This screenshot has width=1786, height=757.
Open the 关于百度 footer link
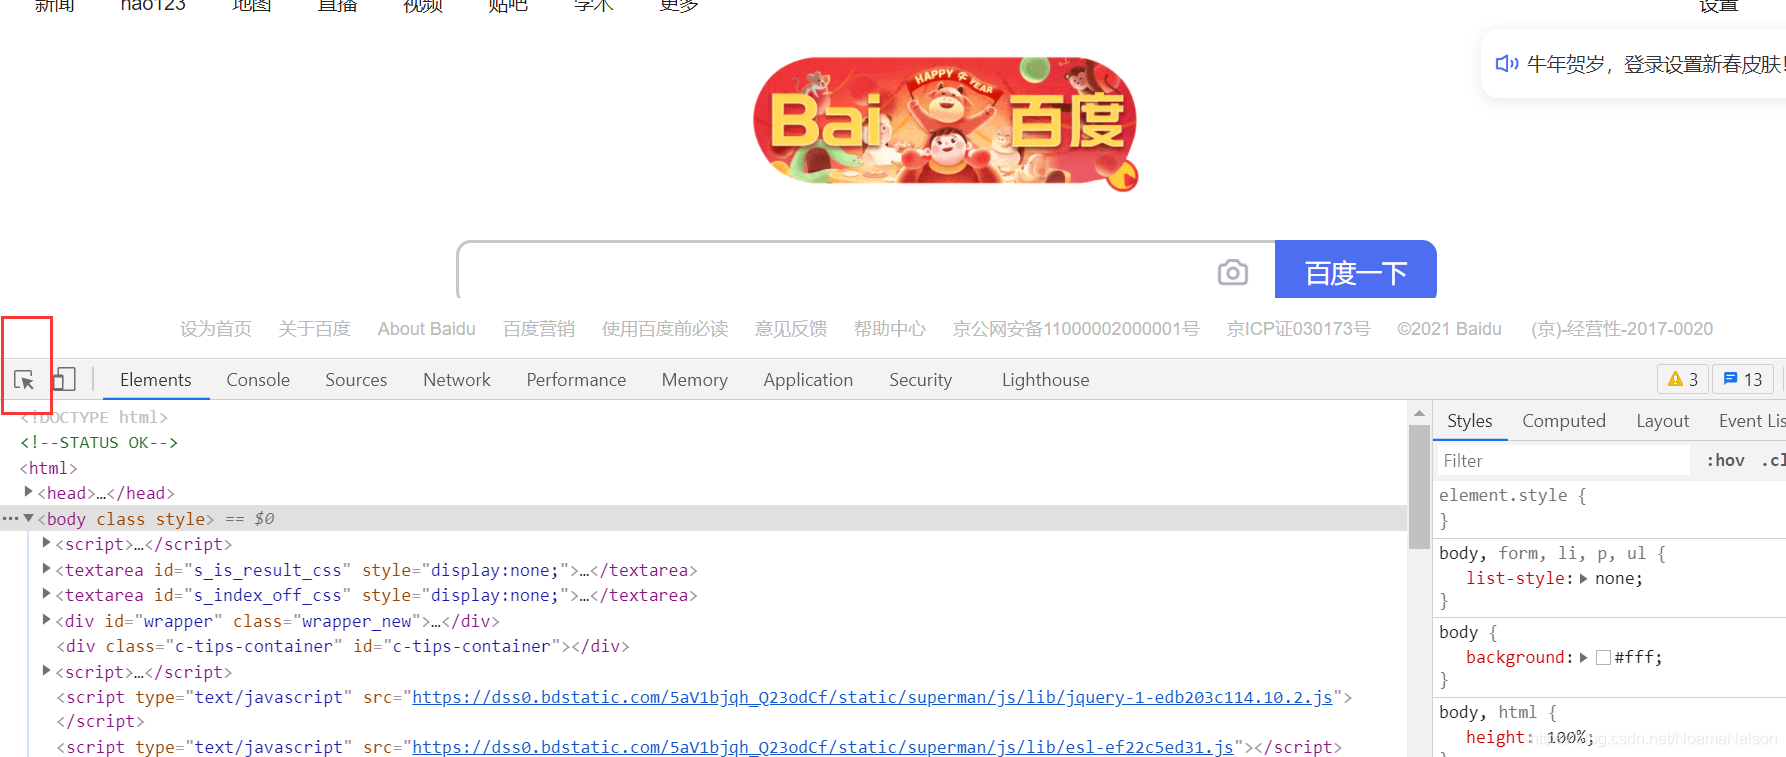click(315, 329)
